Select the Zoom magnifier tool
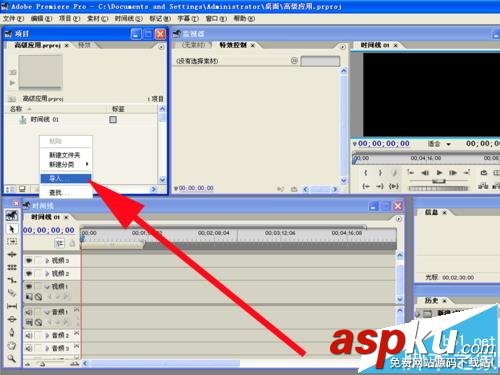Viewport: 500px width, 375px height. point(12,358)
